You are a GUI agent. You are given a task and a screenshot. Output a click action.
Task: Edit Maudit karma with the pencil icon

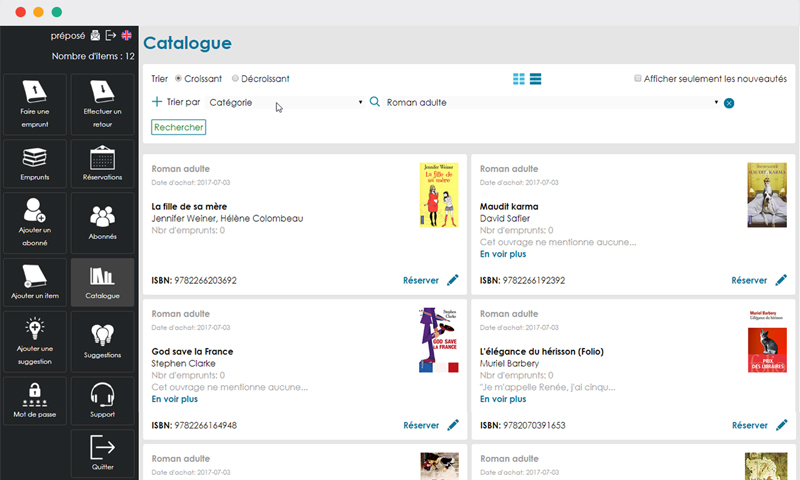pos(781,280)
